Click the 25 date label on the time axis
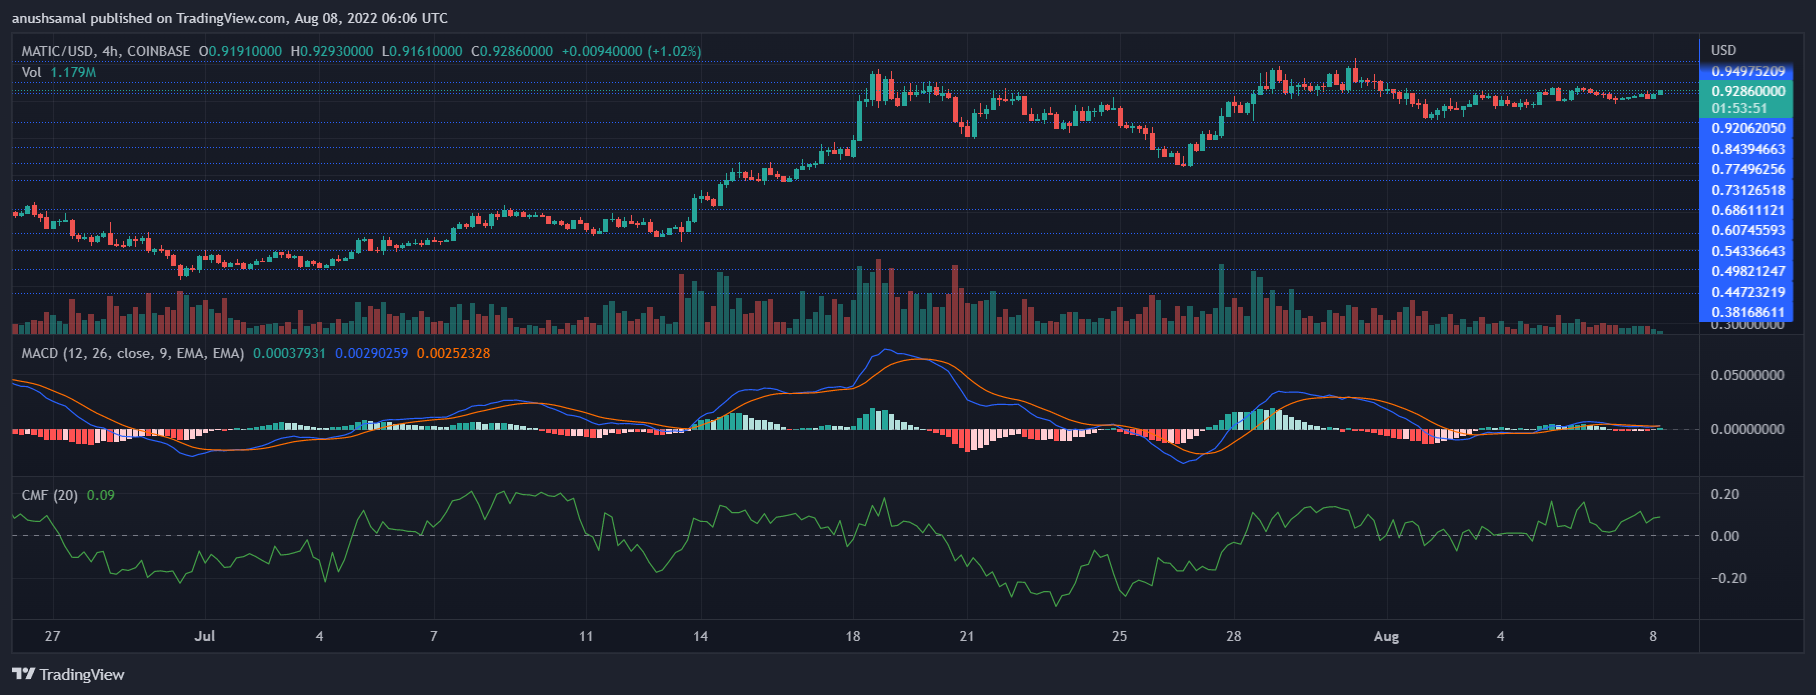1816x695 pixels. (x=1120, y=636)
